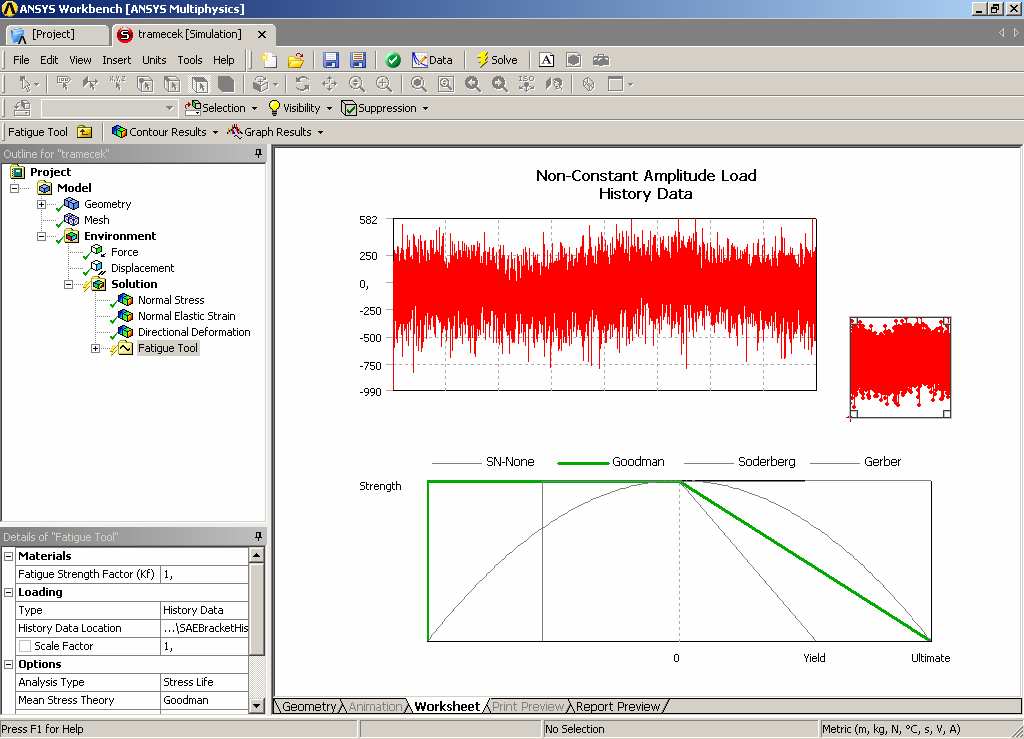
Task: Click the new document icon in toolbar
Action: click(x=269, y=60)
